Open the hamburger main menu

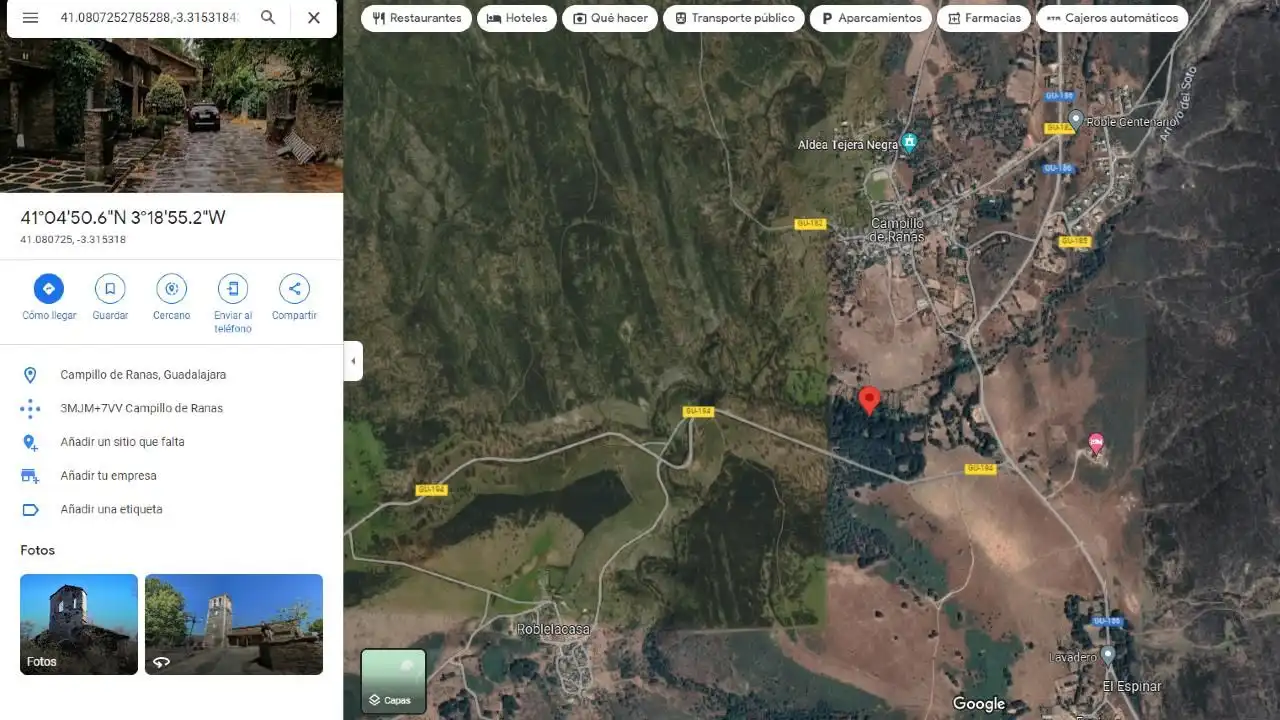coord(30,18)
